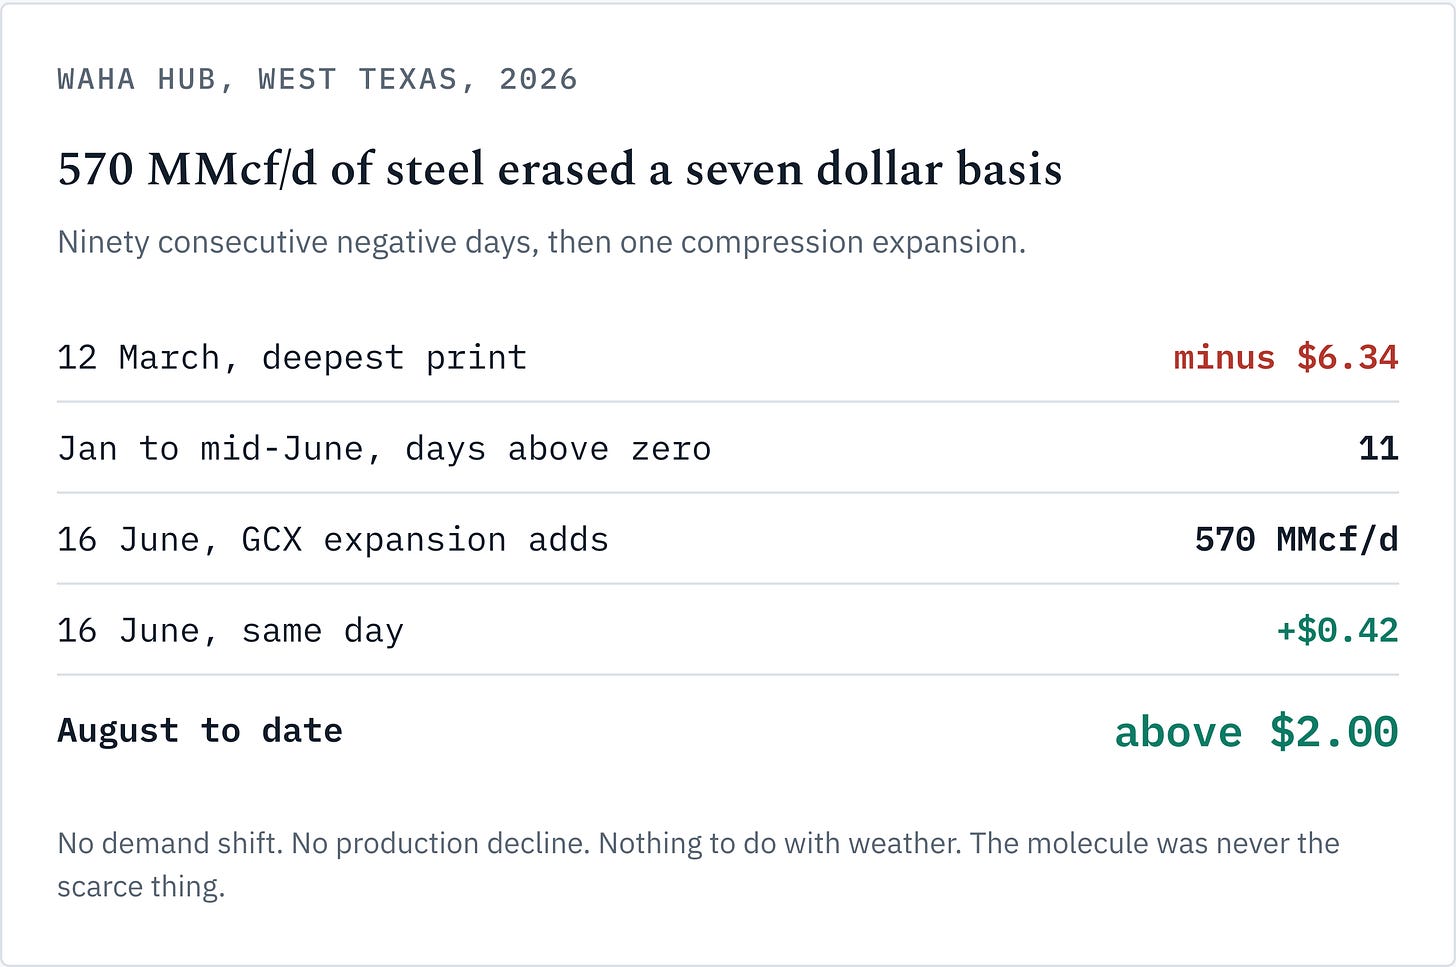
Task: Select the headline about 570 MMcf/d of steel
Action: 560,168
